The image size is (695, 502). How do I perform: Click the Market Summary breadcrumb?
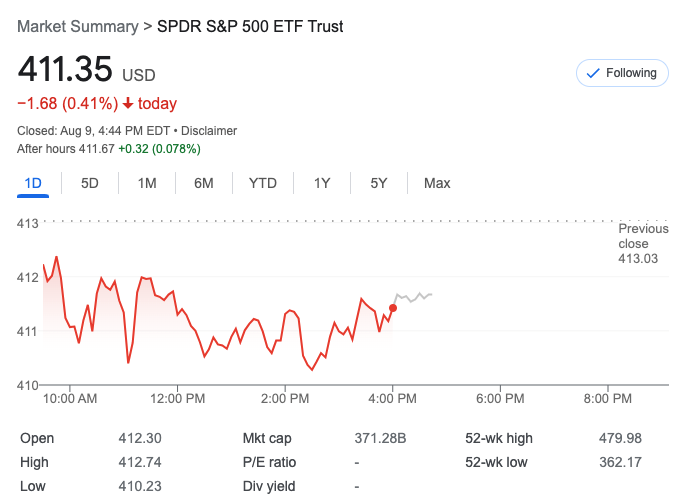tap(77, 26)
